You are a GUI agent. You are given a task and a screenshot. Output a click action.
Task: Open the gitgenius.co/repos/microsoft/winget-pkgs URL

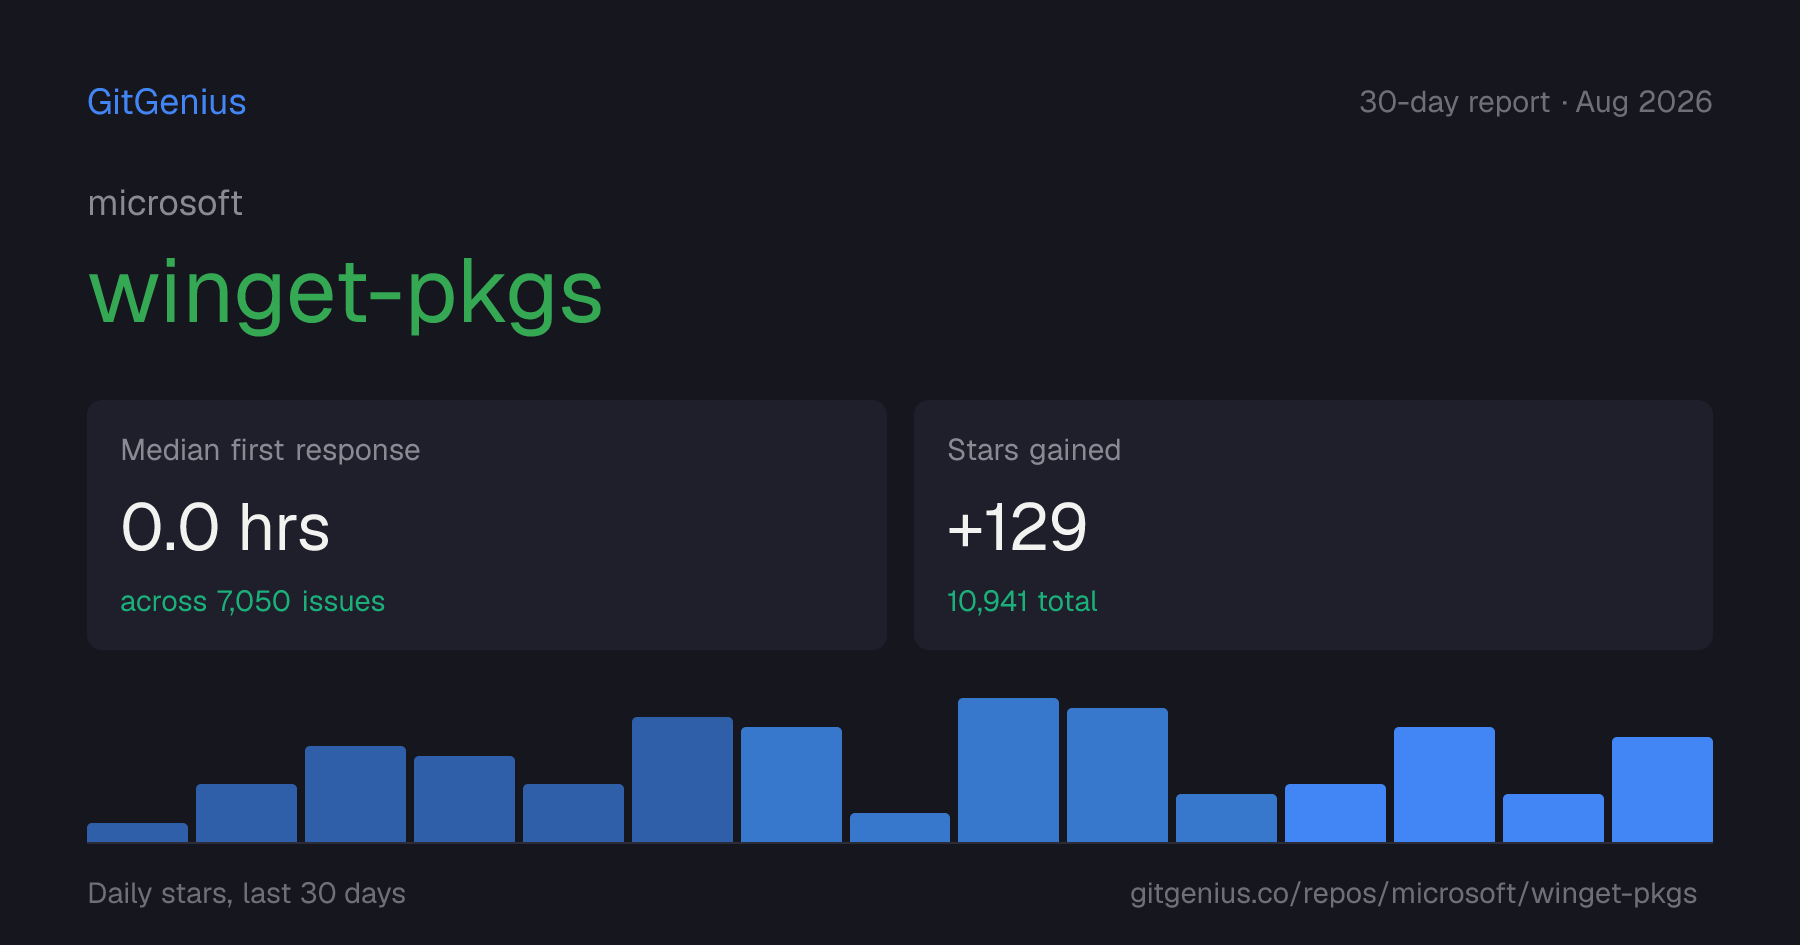[1413, 893]
